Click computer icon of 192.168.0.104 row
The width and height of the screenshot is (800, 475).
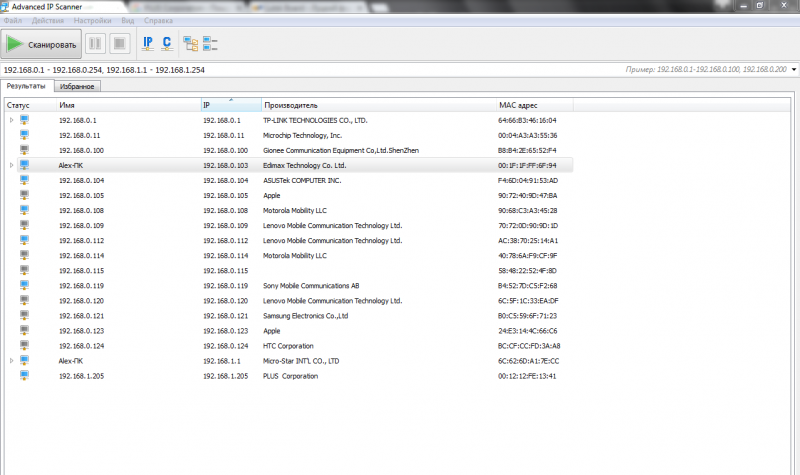tap(25, 180)
